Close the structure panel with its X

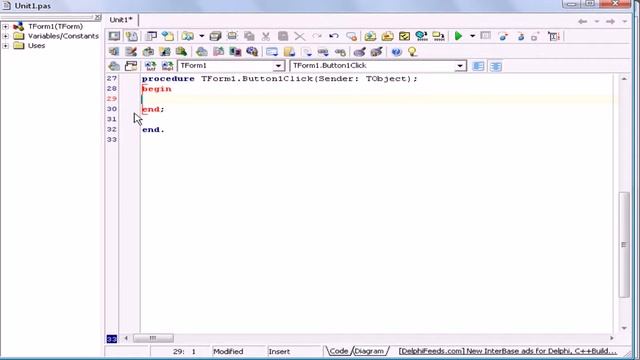click(x=98, y=18)
